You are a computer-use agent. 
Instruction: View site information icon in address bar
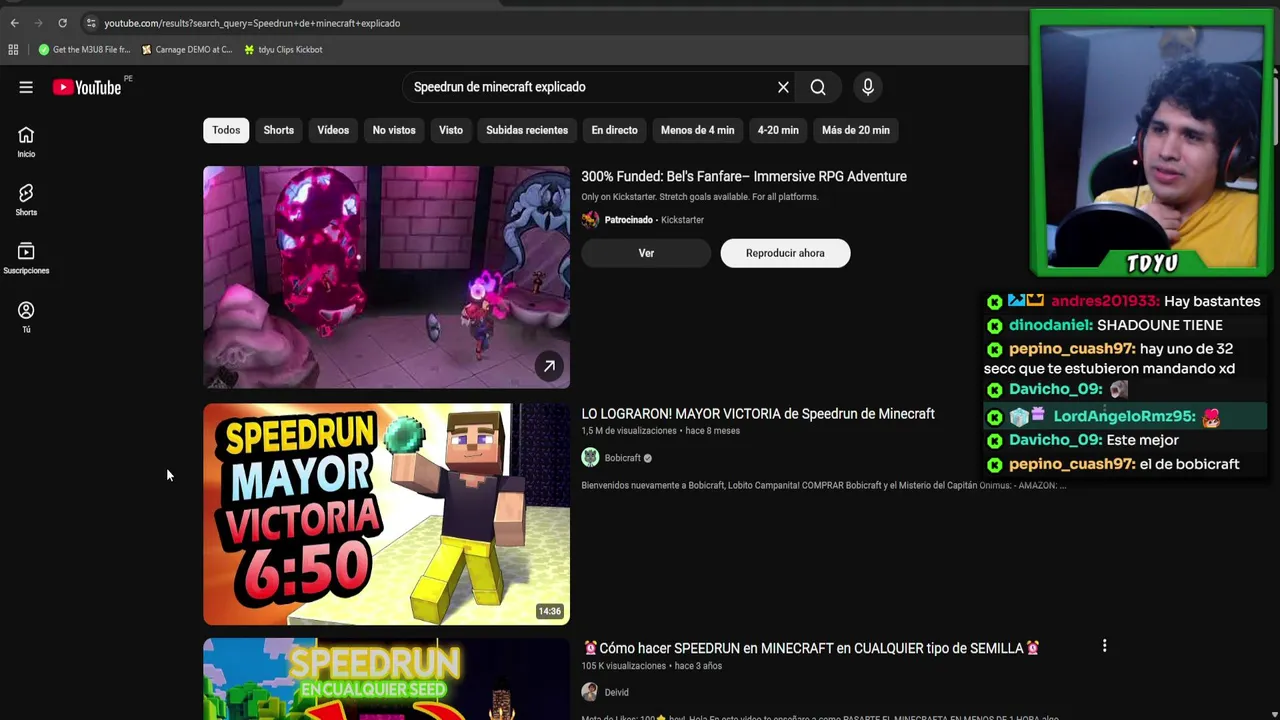pyautogui.click(x=90, y=23)
